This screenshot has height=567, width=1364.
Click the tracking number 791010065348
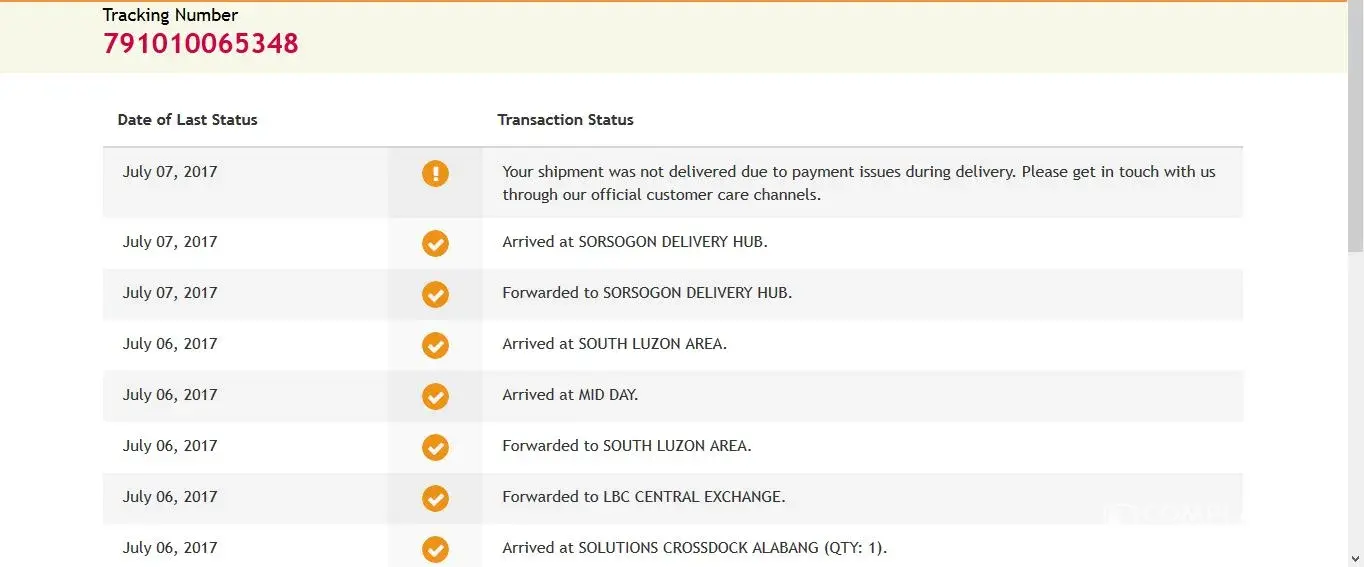[201, 44]
